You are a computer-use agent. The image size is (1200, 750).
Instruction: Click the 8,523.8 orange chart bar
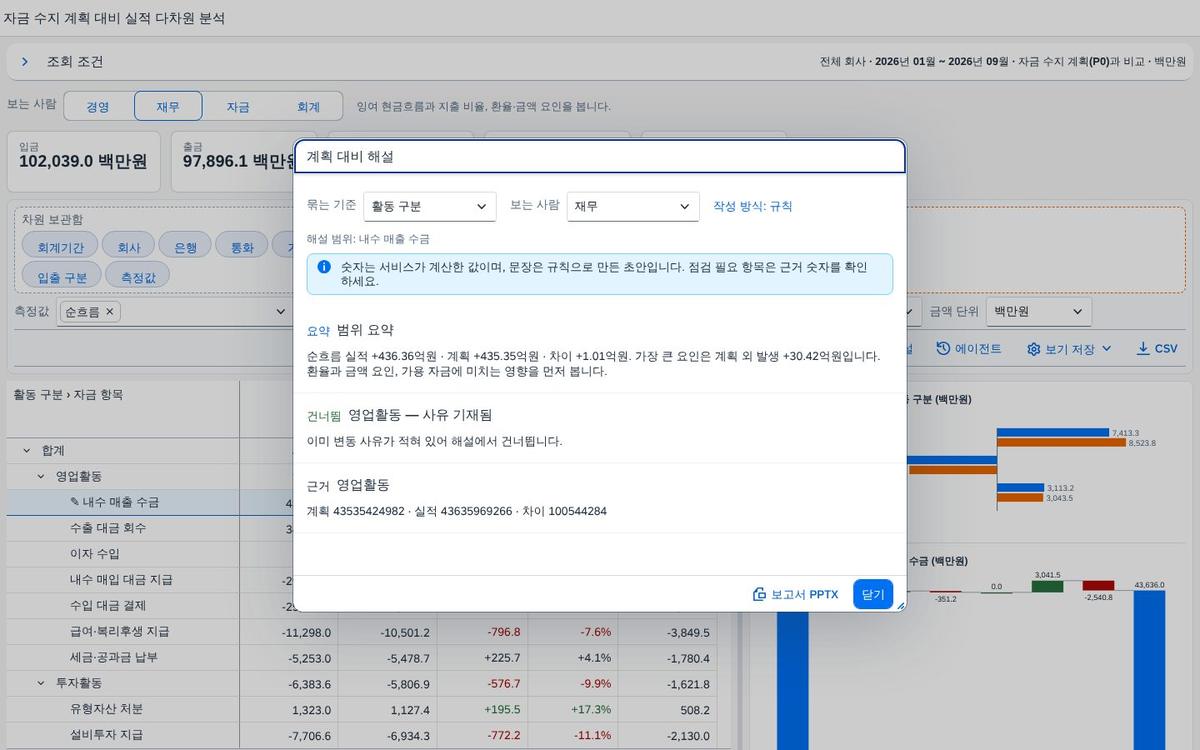(x=1061, y=442)
